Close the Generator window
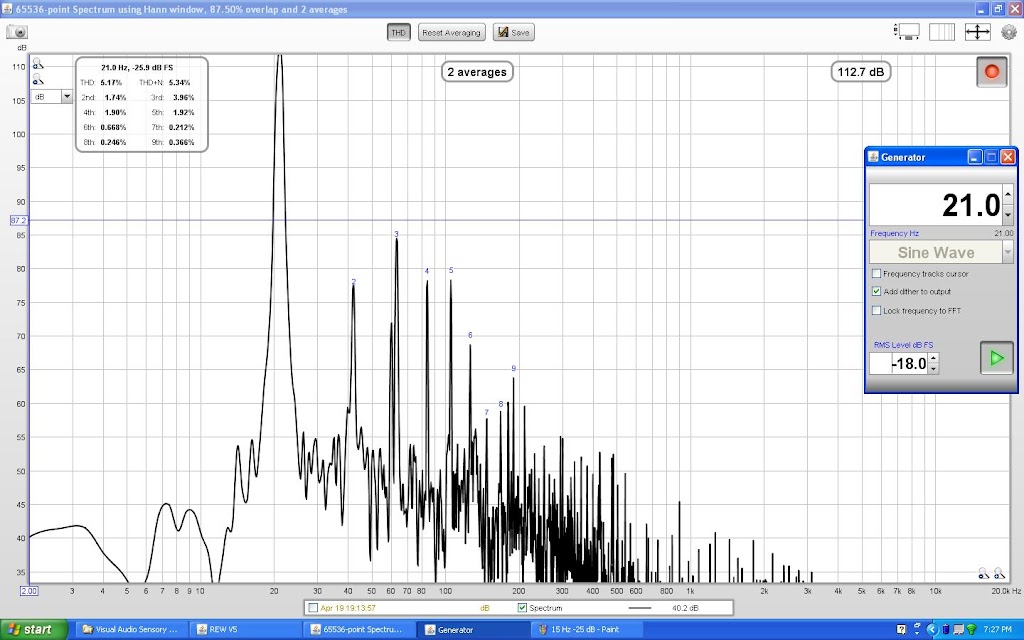Image resolution: width=1024 pixels, height=640 pixels. click(x=1008, y=157)
